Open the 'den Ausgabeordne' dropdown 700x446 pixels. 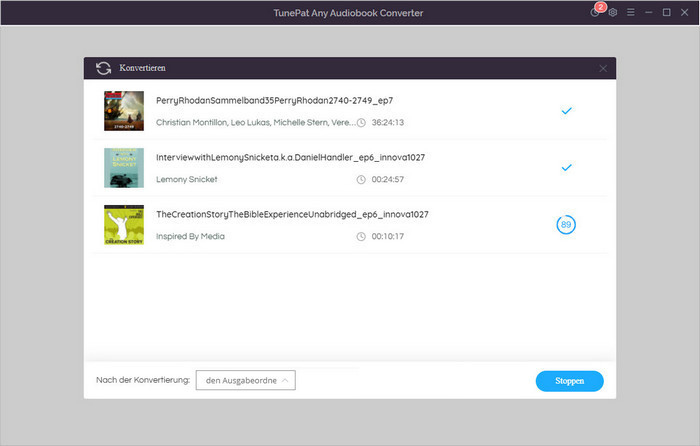pyautogui.click(x=246, y=380)
